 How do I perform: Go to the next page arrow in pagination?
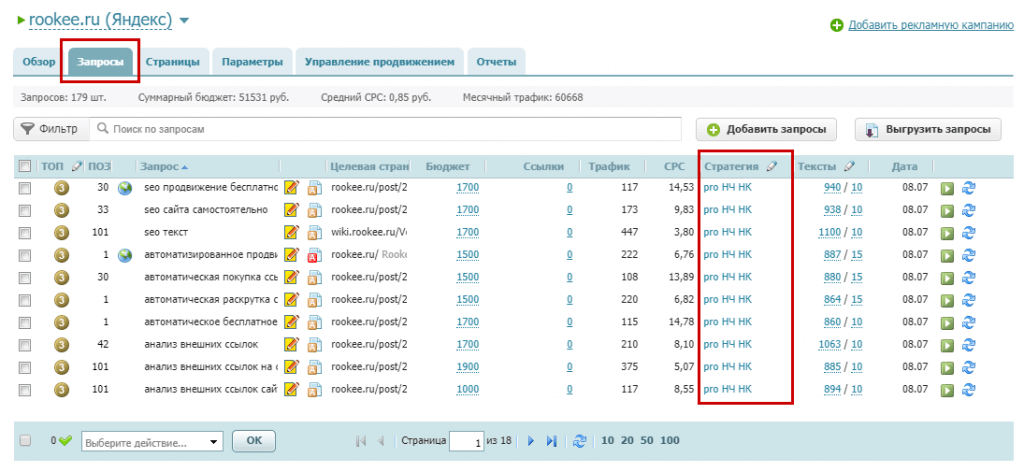(x=531, y=441)
